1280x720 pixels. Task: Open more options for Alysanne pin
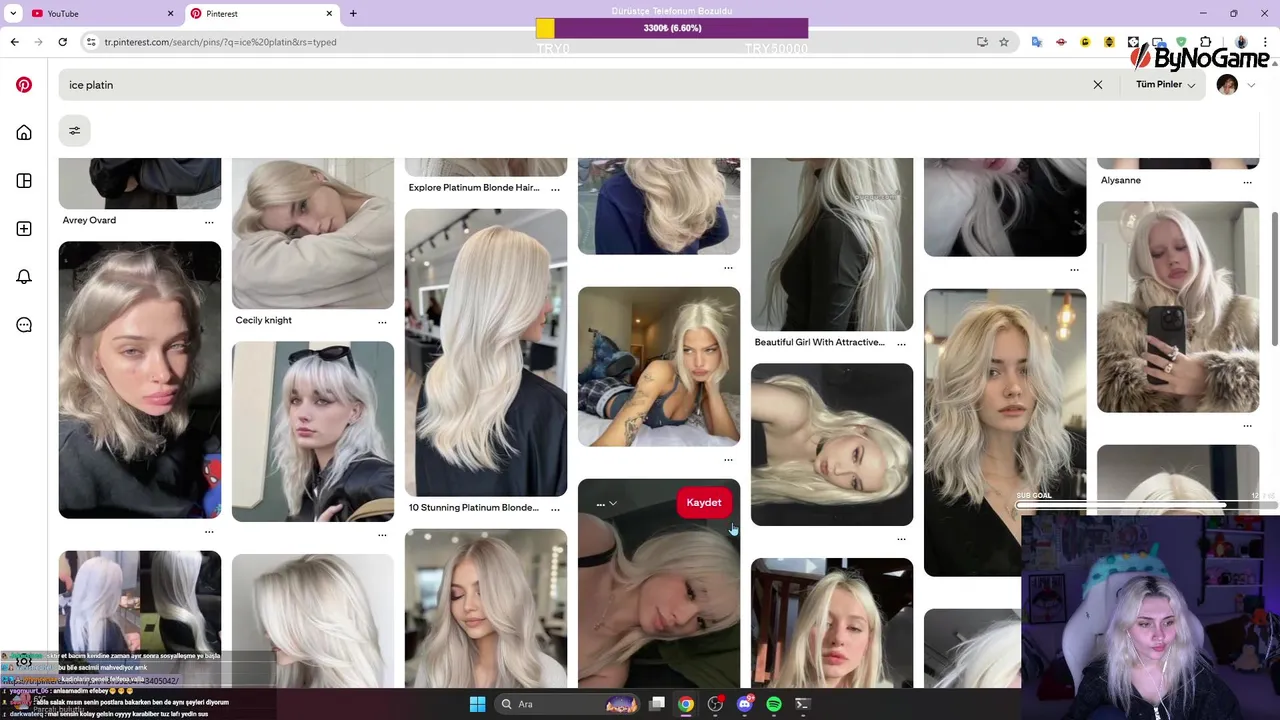[1247, 182]
